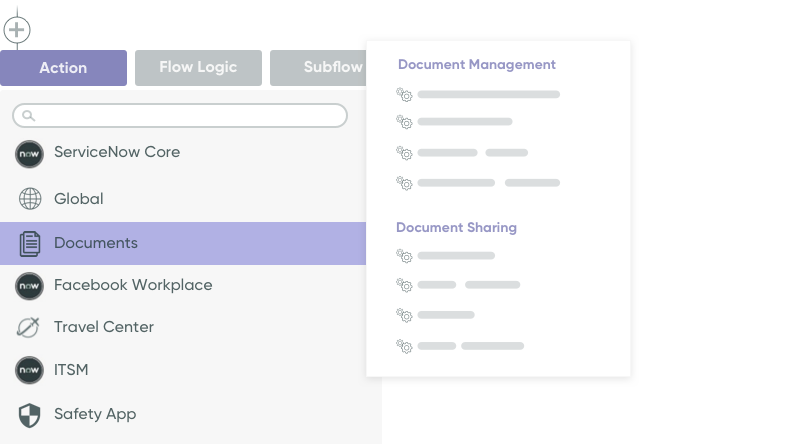
Task: Click the plus add-step icon
Action: [x=16, y=30]
